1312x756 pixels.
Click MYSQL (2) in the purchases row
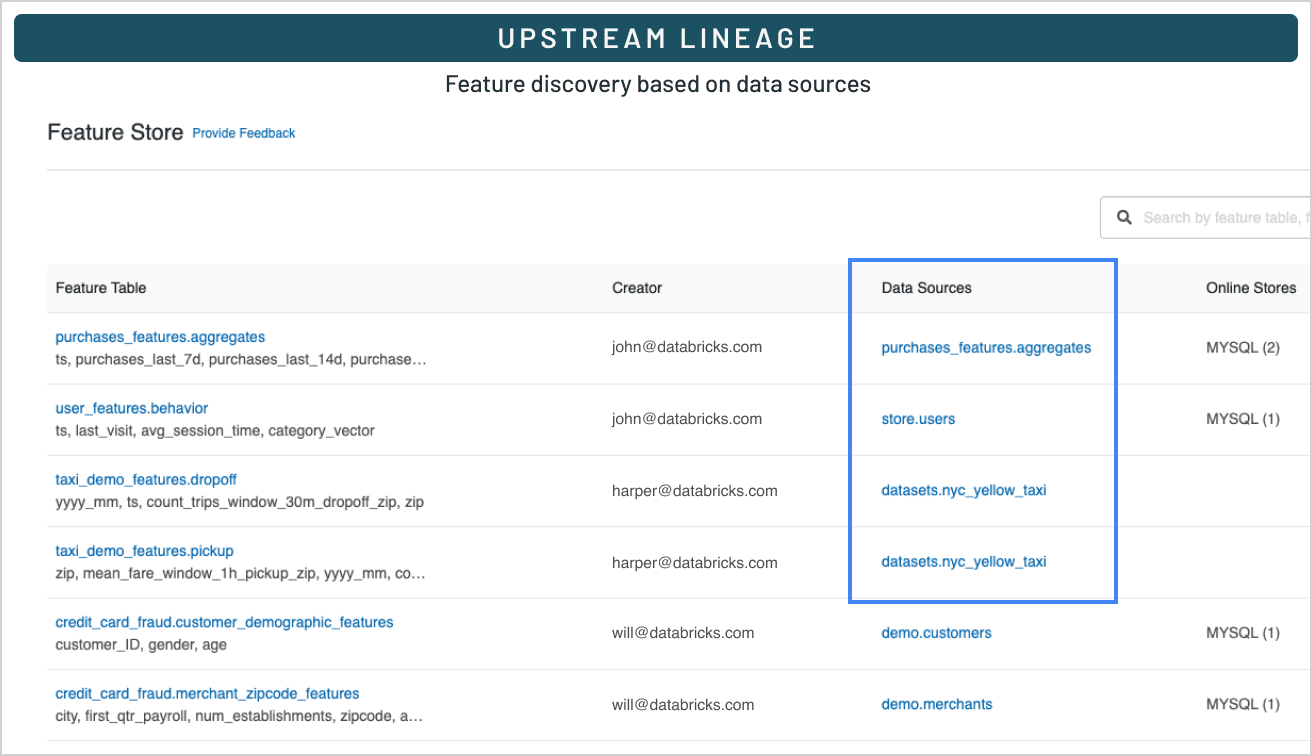point(1243,348)
